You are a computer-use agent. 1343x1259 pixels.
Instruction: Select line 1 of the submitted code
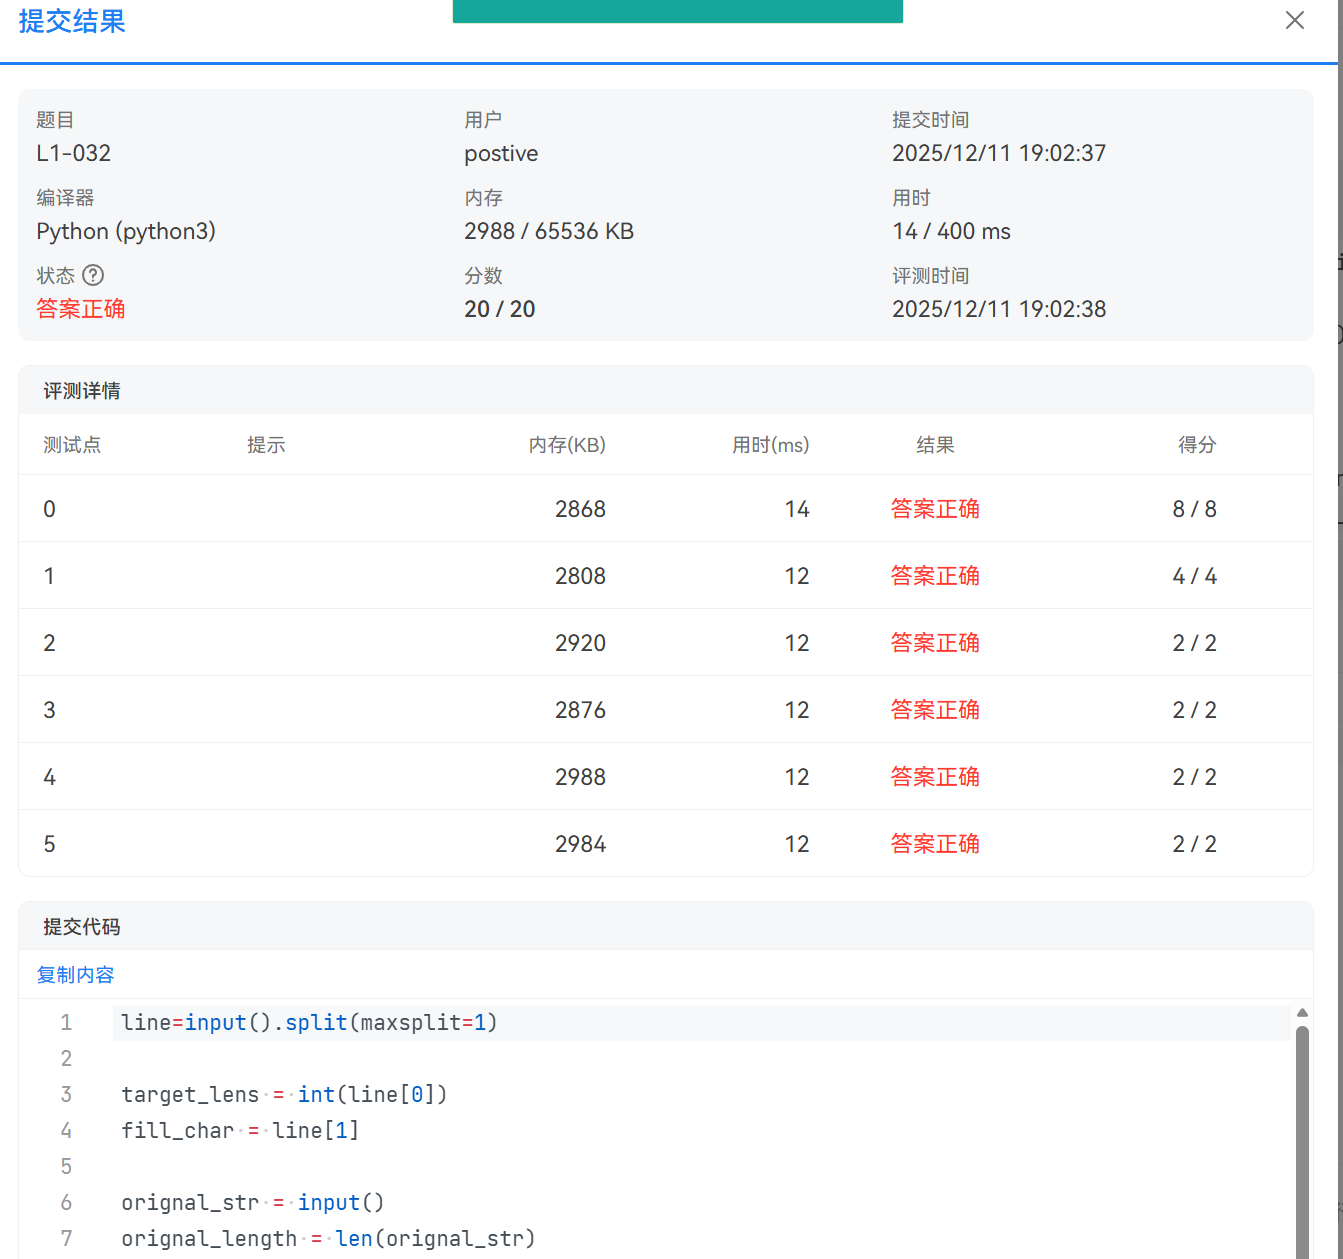coord(308,1022)
